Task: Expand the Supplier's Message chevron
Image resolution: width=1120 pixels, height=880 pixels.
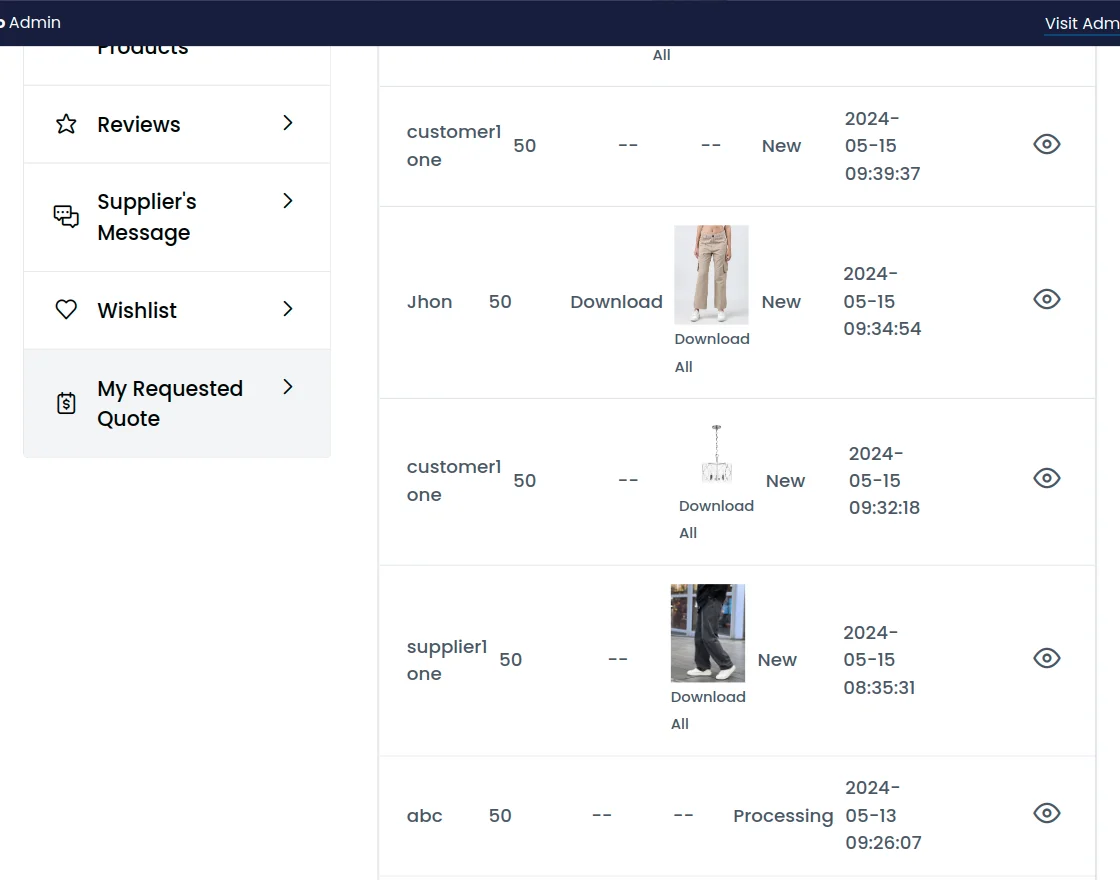Action: pyautogui.click(x=288, y=201)
